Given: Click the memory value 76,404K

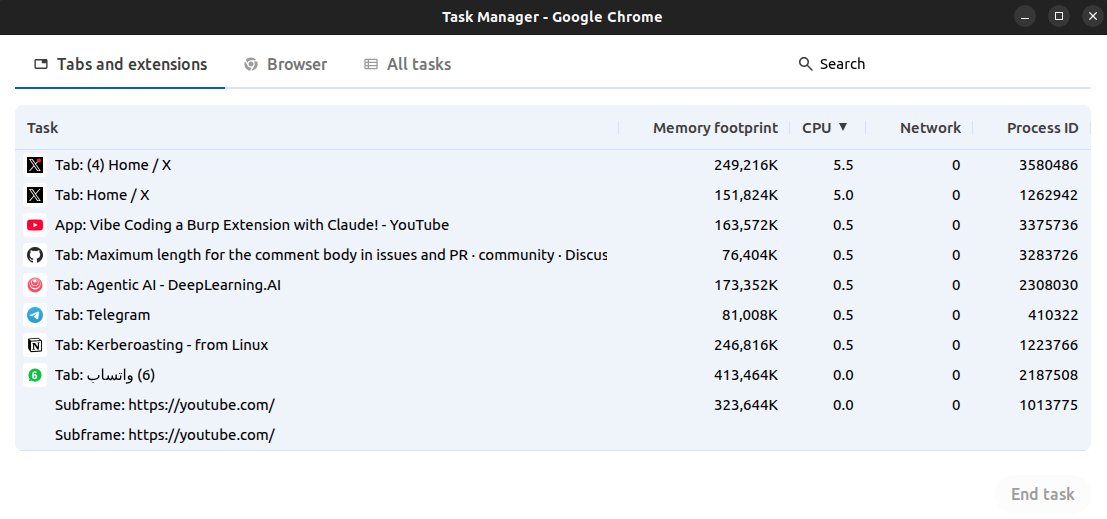Looking at the screenshot, I should tap(750, 255).
